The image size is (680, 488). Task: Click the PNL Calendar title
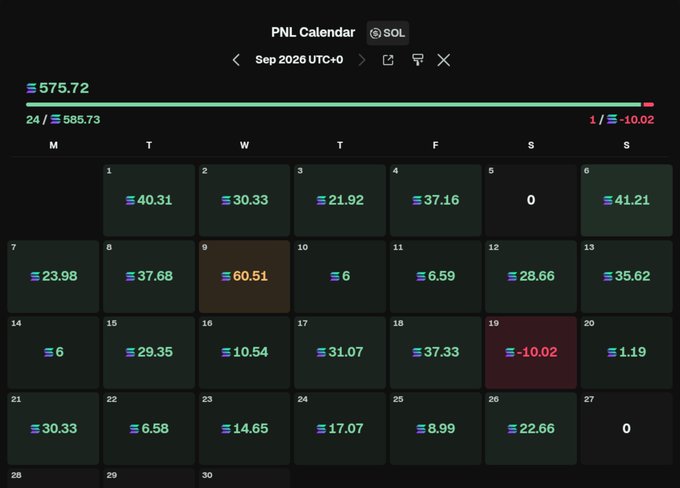[x=313, y=33]
